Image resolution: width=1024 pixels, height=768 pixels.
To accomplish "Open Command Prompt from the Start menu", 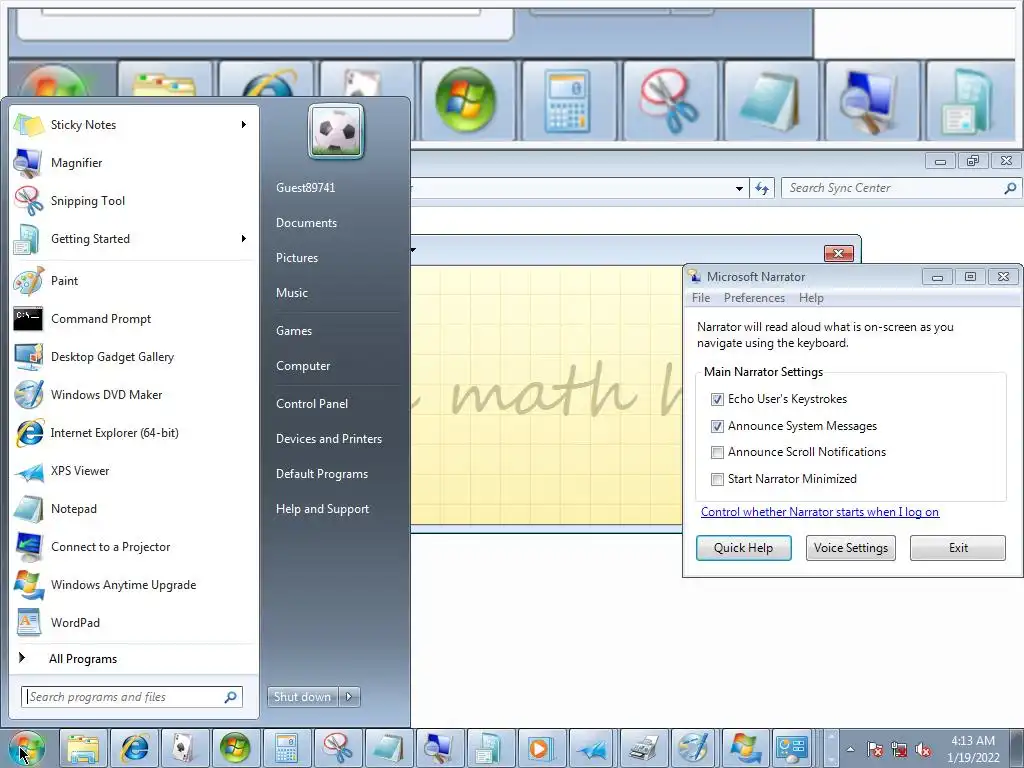I will (133, 319).
